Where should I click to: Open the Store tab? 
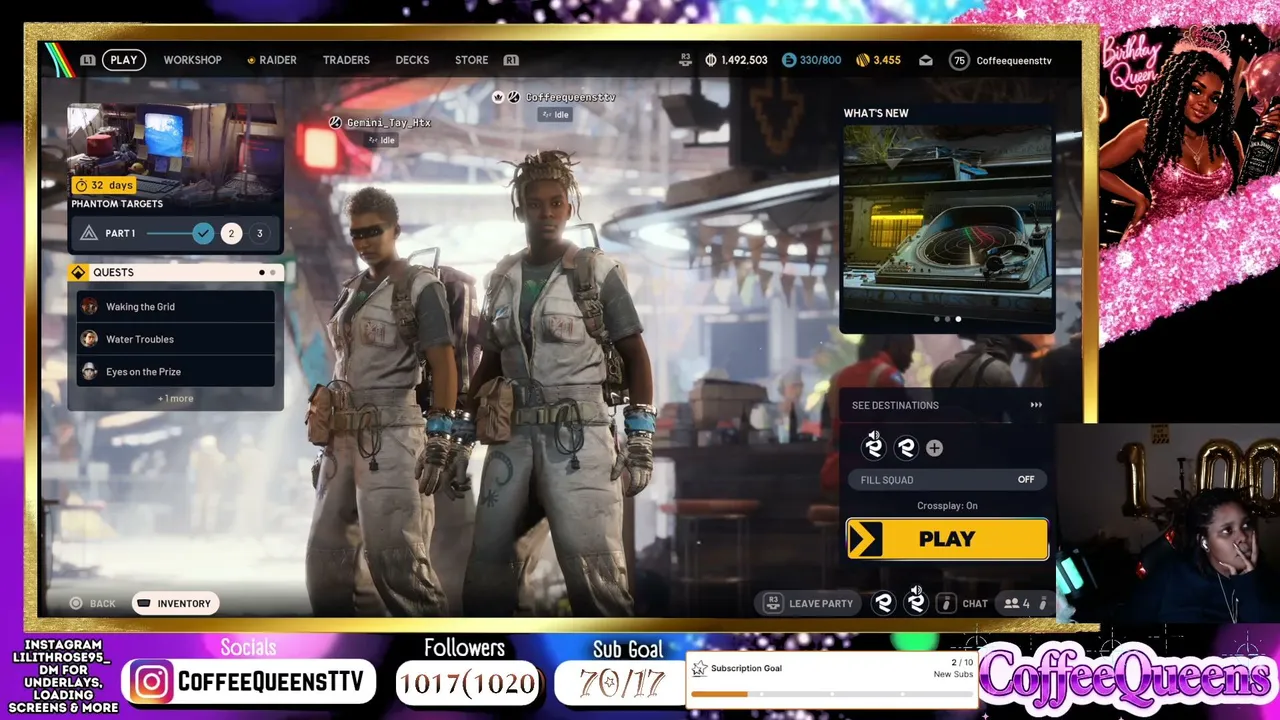[x=472, y=60]
